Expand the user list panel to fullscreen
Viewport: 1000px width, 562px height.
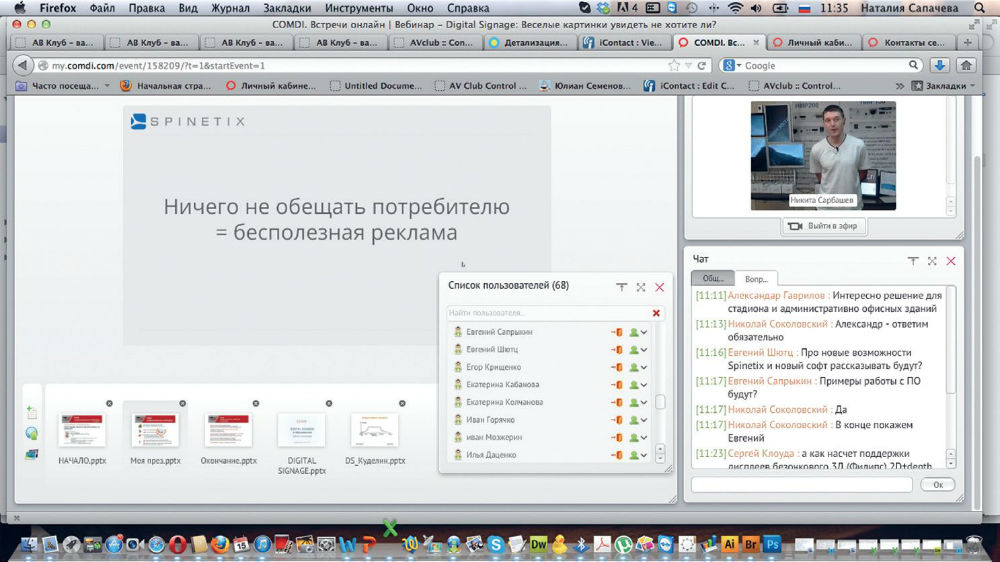(x=640, y=287)
